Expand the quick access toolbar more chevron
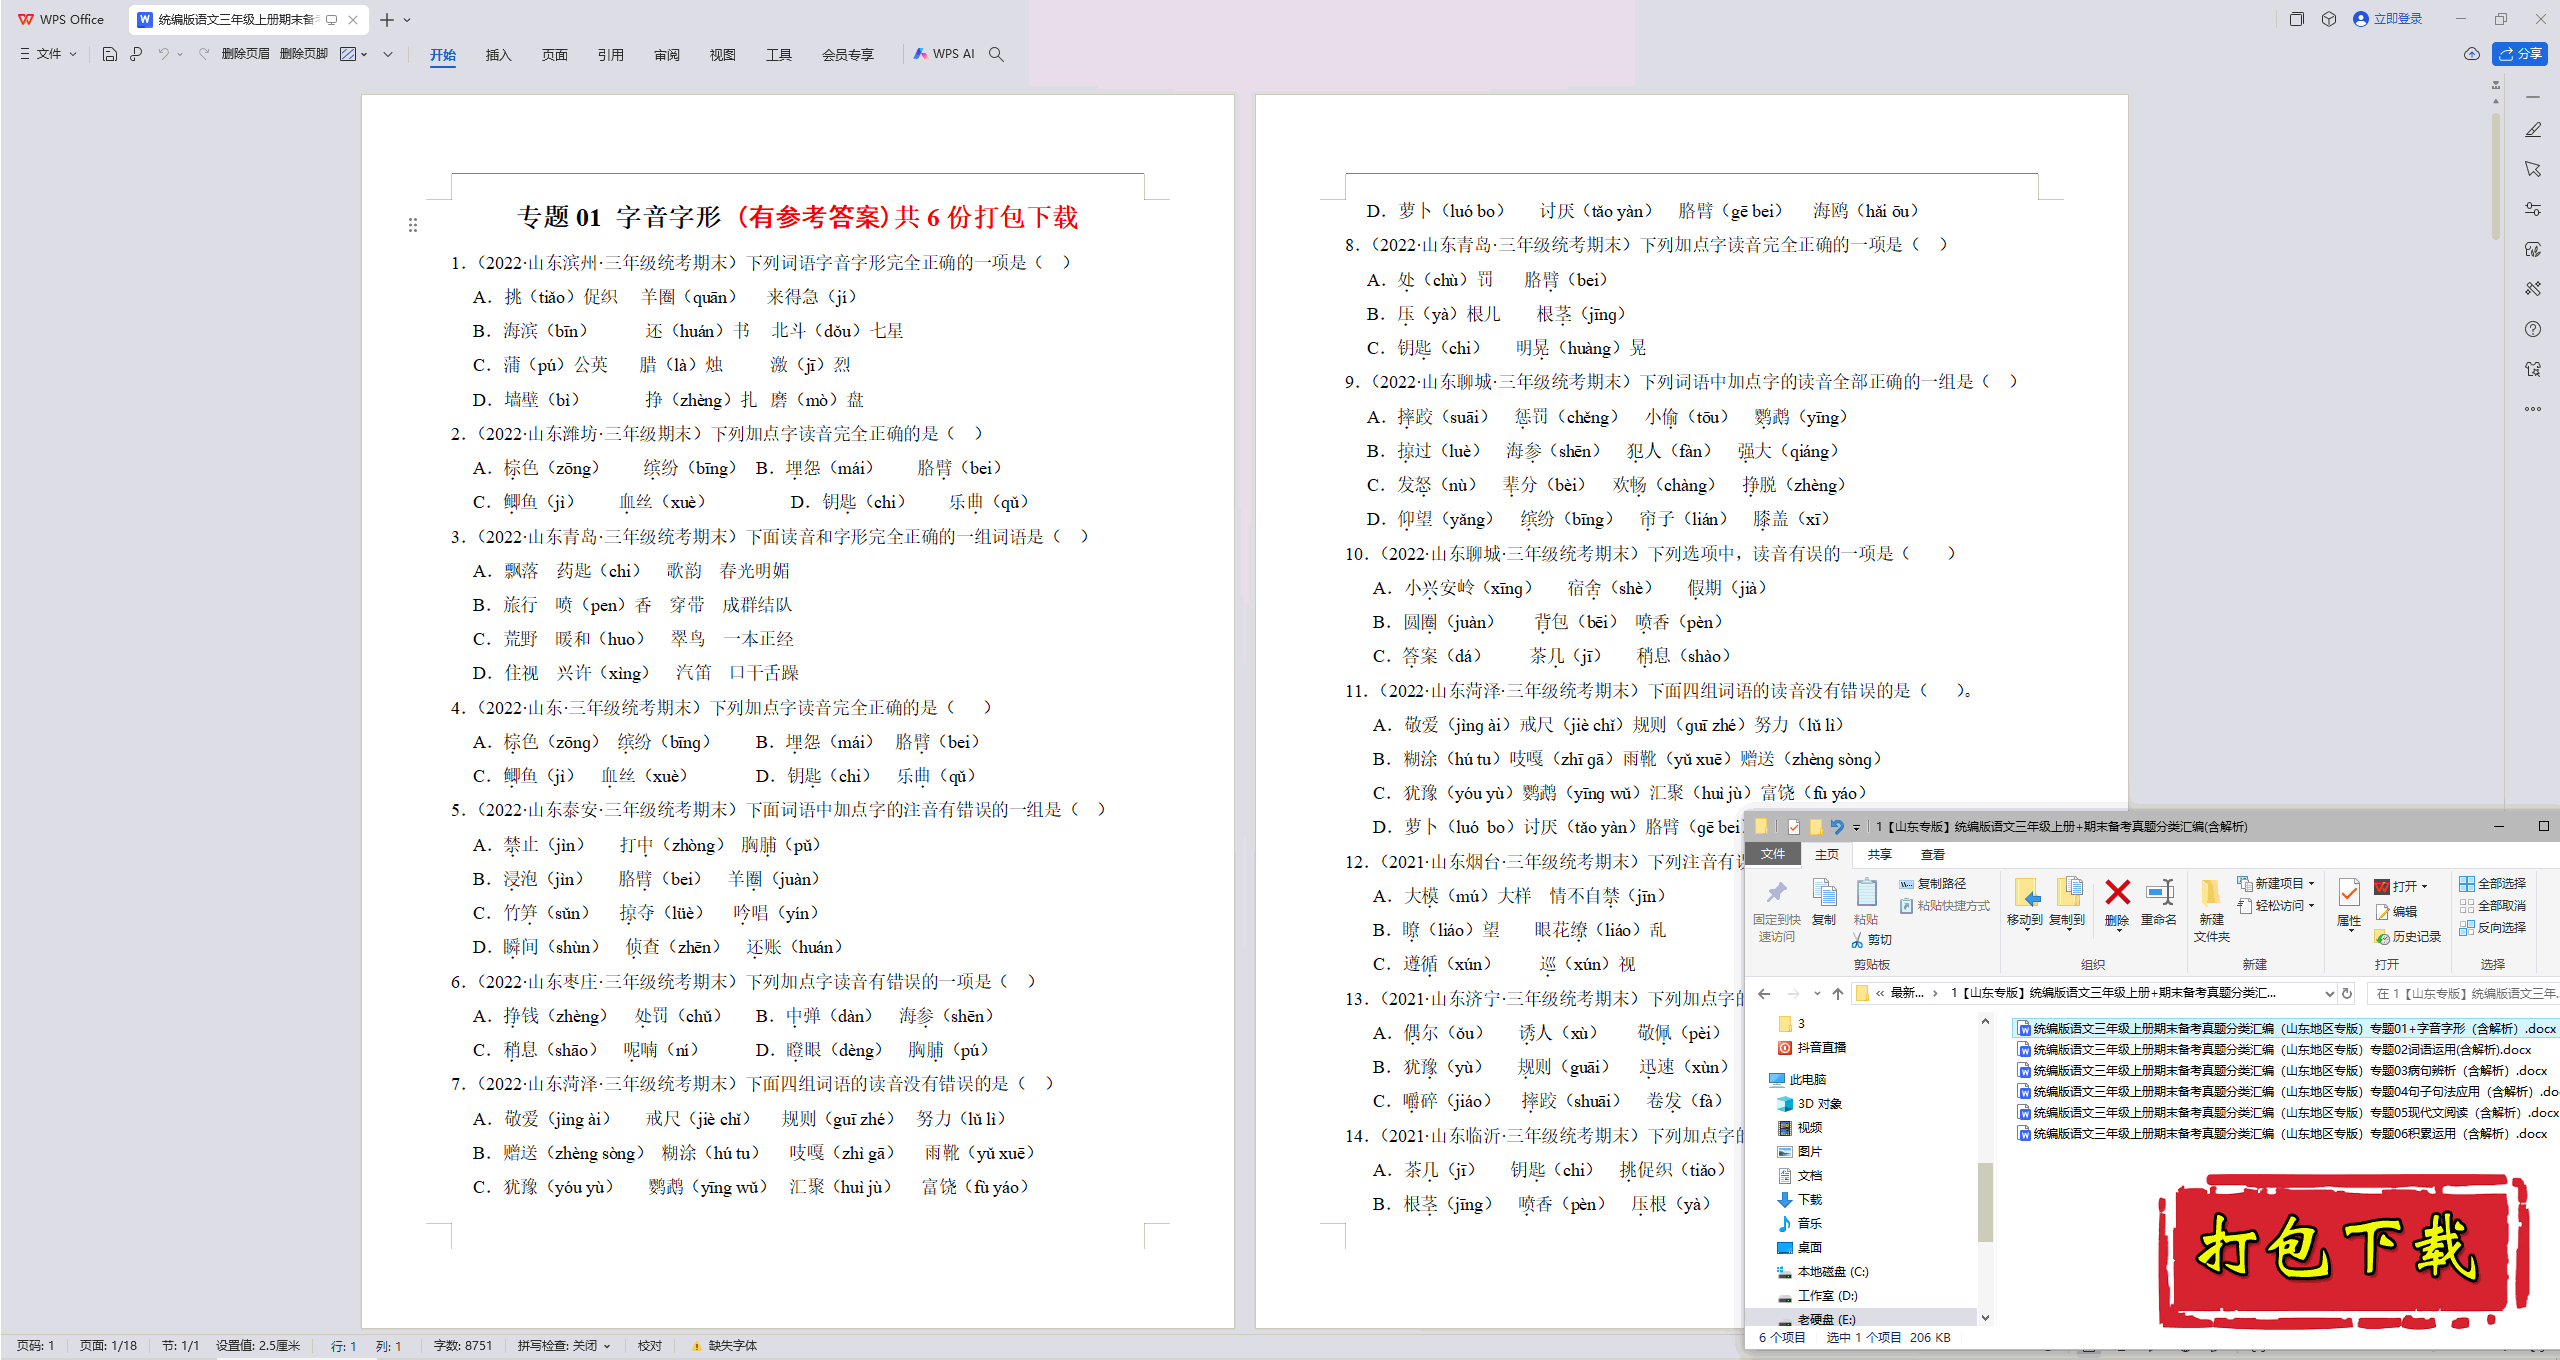Viewport: 2560px width, 1360px height. (x=388, y=54)
